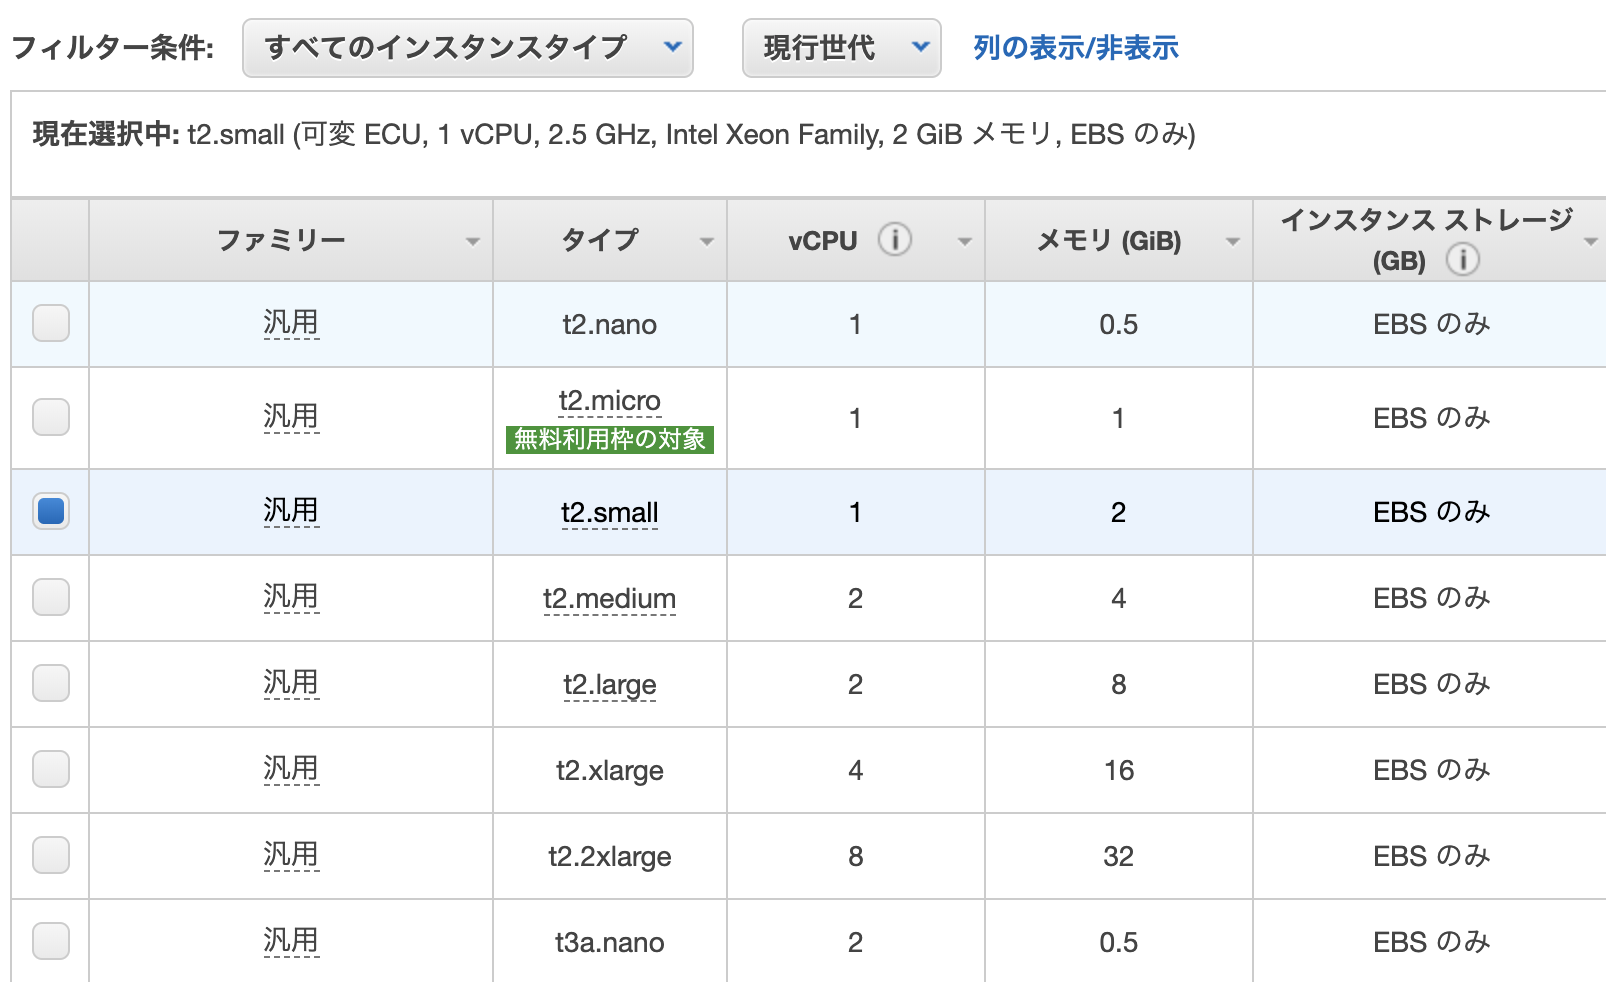1606x982 pixels.
Task: Click the 列の表示/非表示 link
Action: (1076, 48)
